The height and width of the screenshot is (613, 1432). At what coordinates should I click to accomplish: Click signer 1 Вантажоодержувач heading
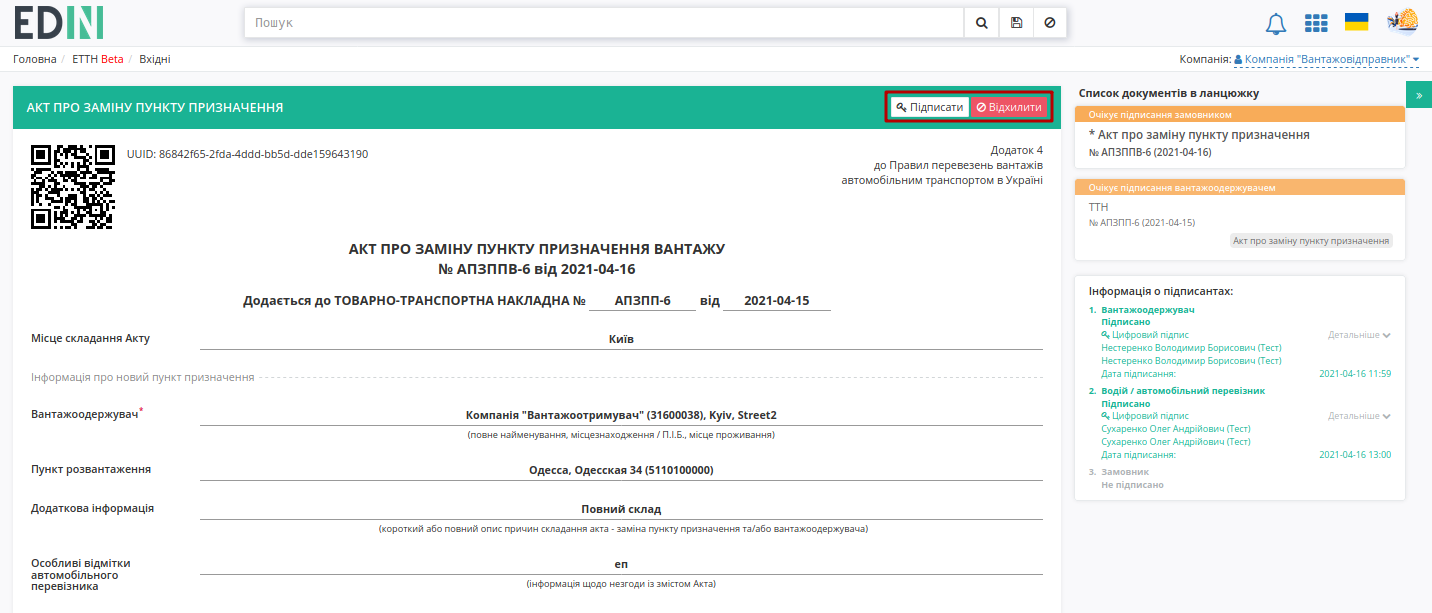click(1148, 310)
